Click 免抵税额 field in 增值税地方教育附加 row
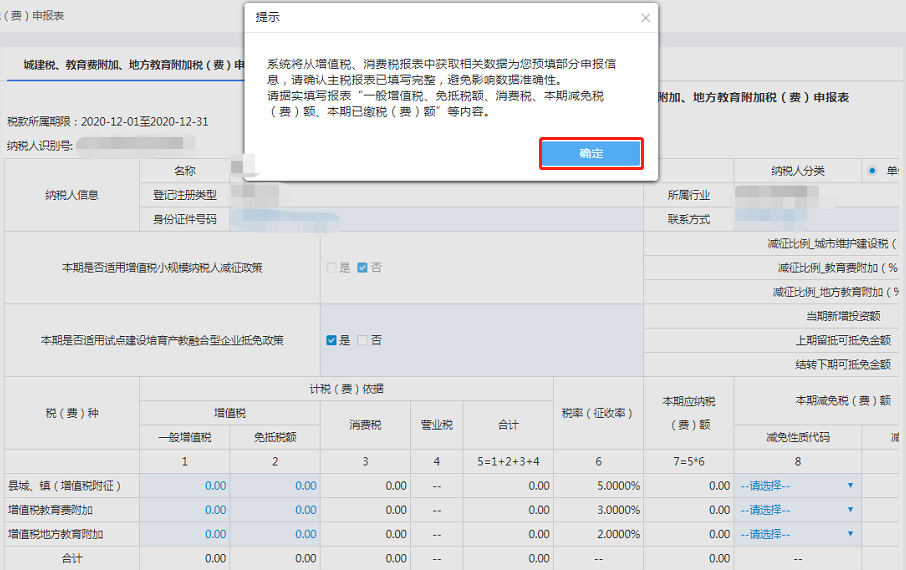 (x=275, y=534)
